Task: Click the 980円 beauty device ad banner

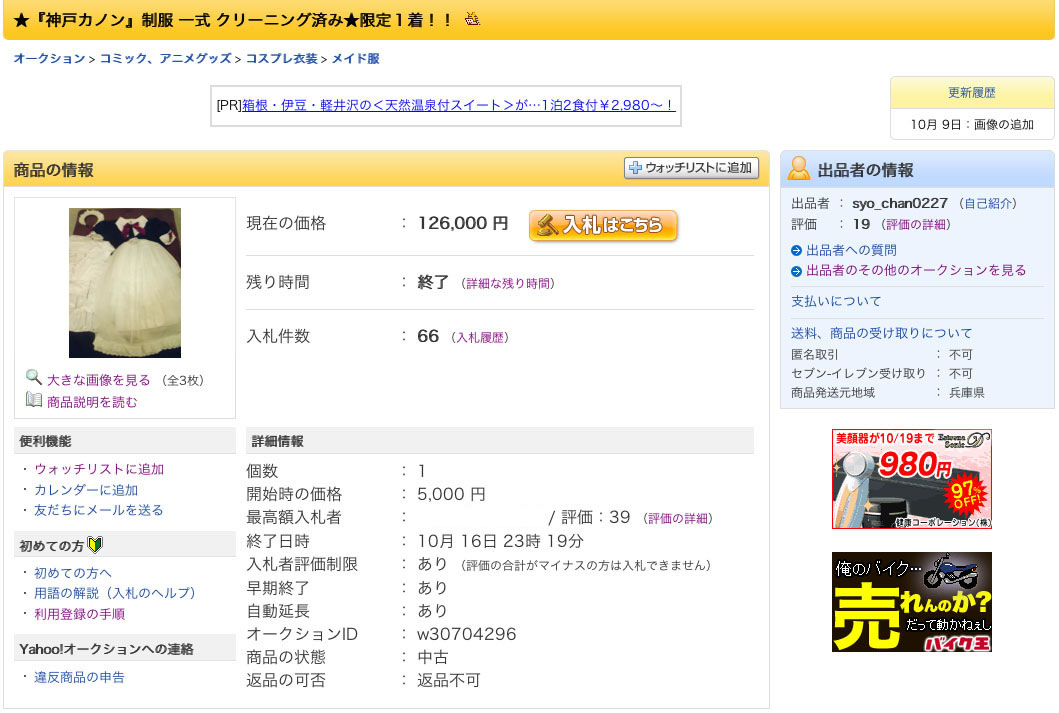Action: (x=911, y=479)
